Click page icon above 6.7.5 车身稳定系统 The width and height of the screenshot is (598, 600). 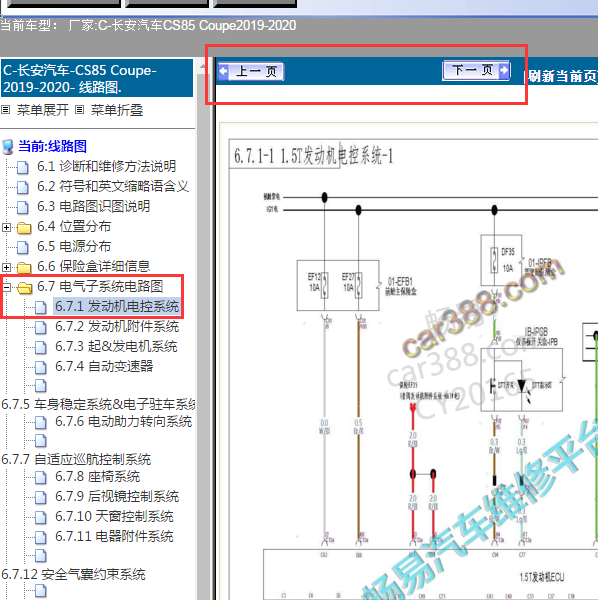click(41, 386)
